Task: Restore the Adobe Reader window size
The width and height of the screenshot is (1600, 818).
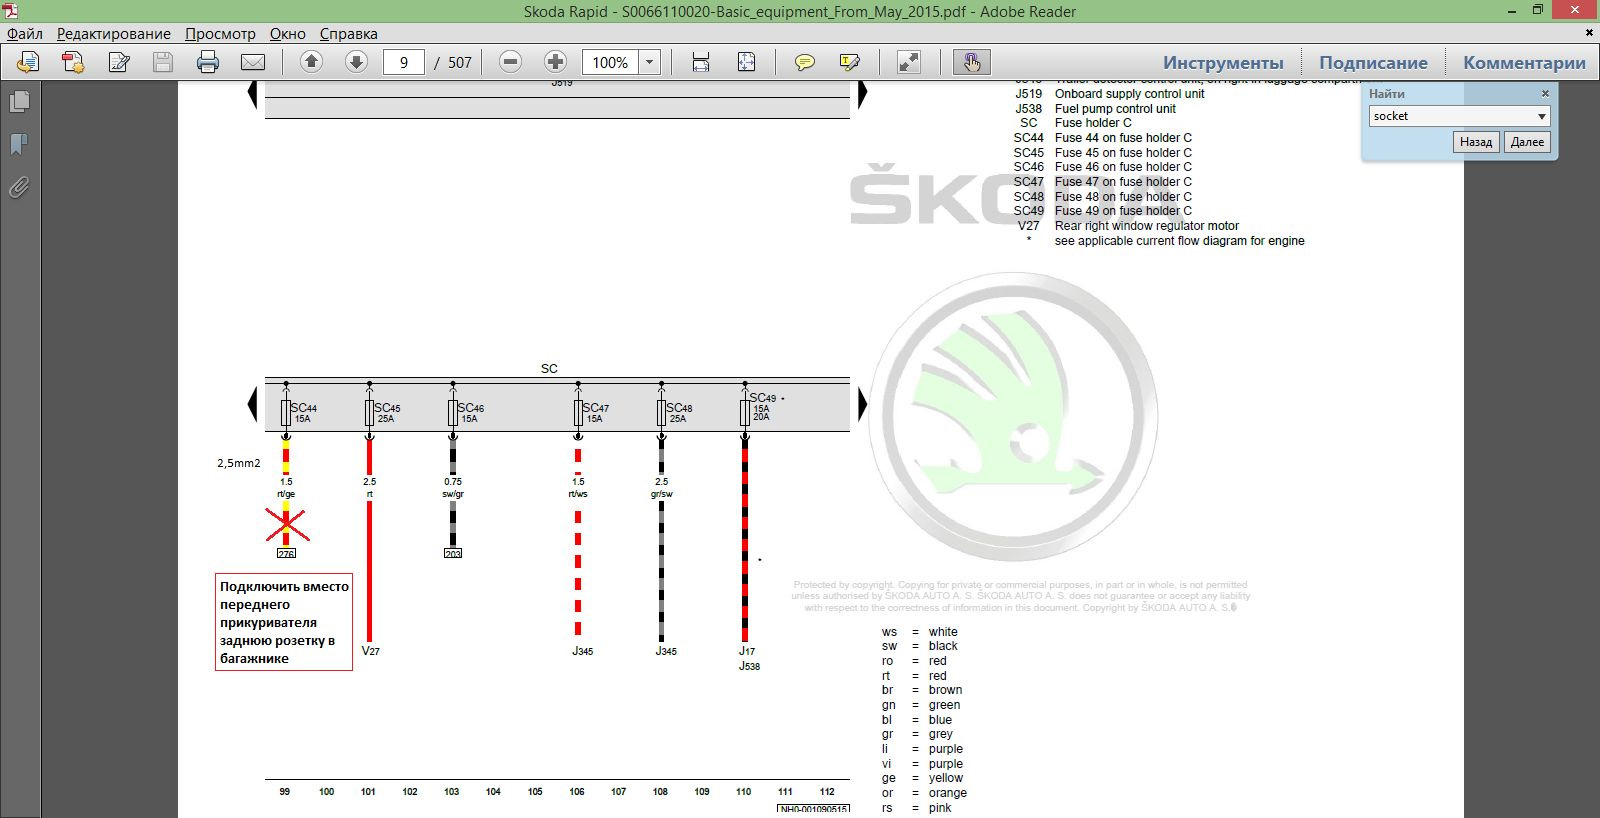Action: tap(1538, 10)
